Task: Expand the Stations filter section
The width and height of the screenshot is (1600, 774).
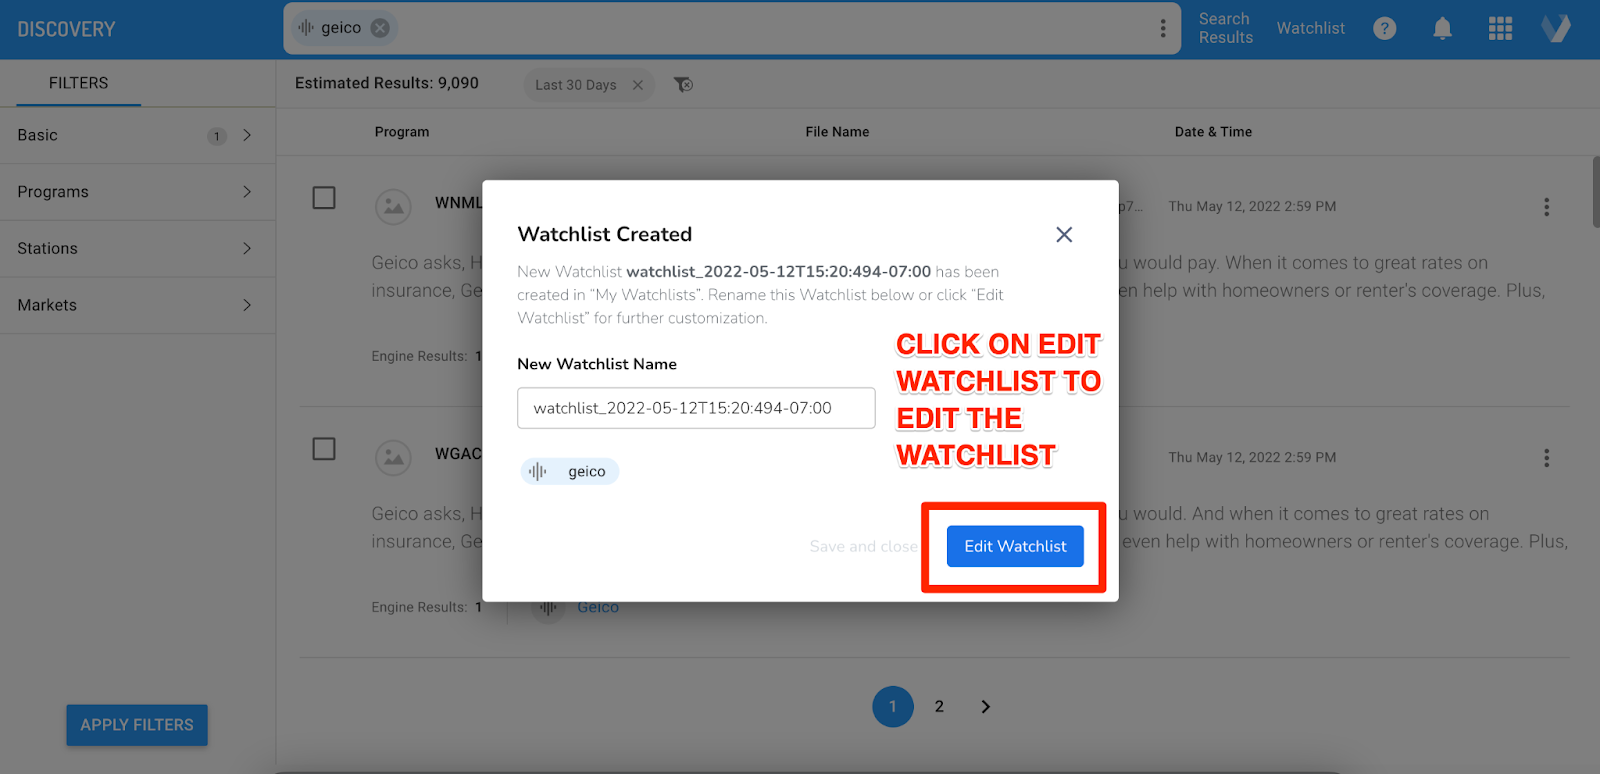Action: pos(137,248)
